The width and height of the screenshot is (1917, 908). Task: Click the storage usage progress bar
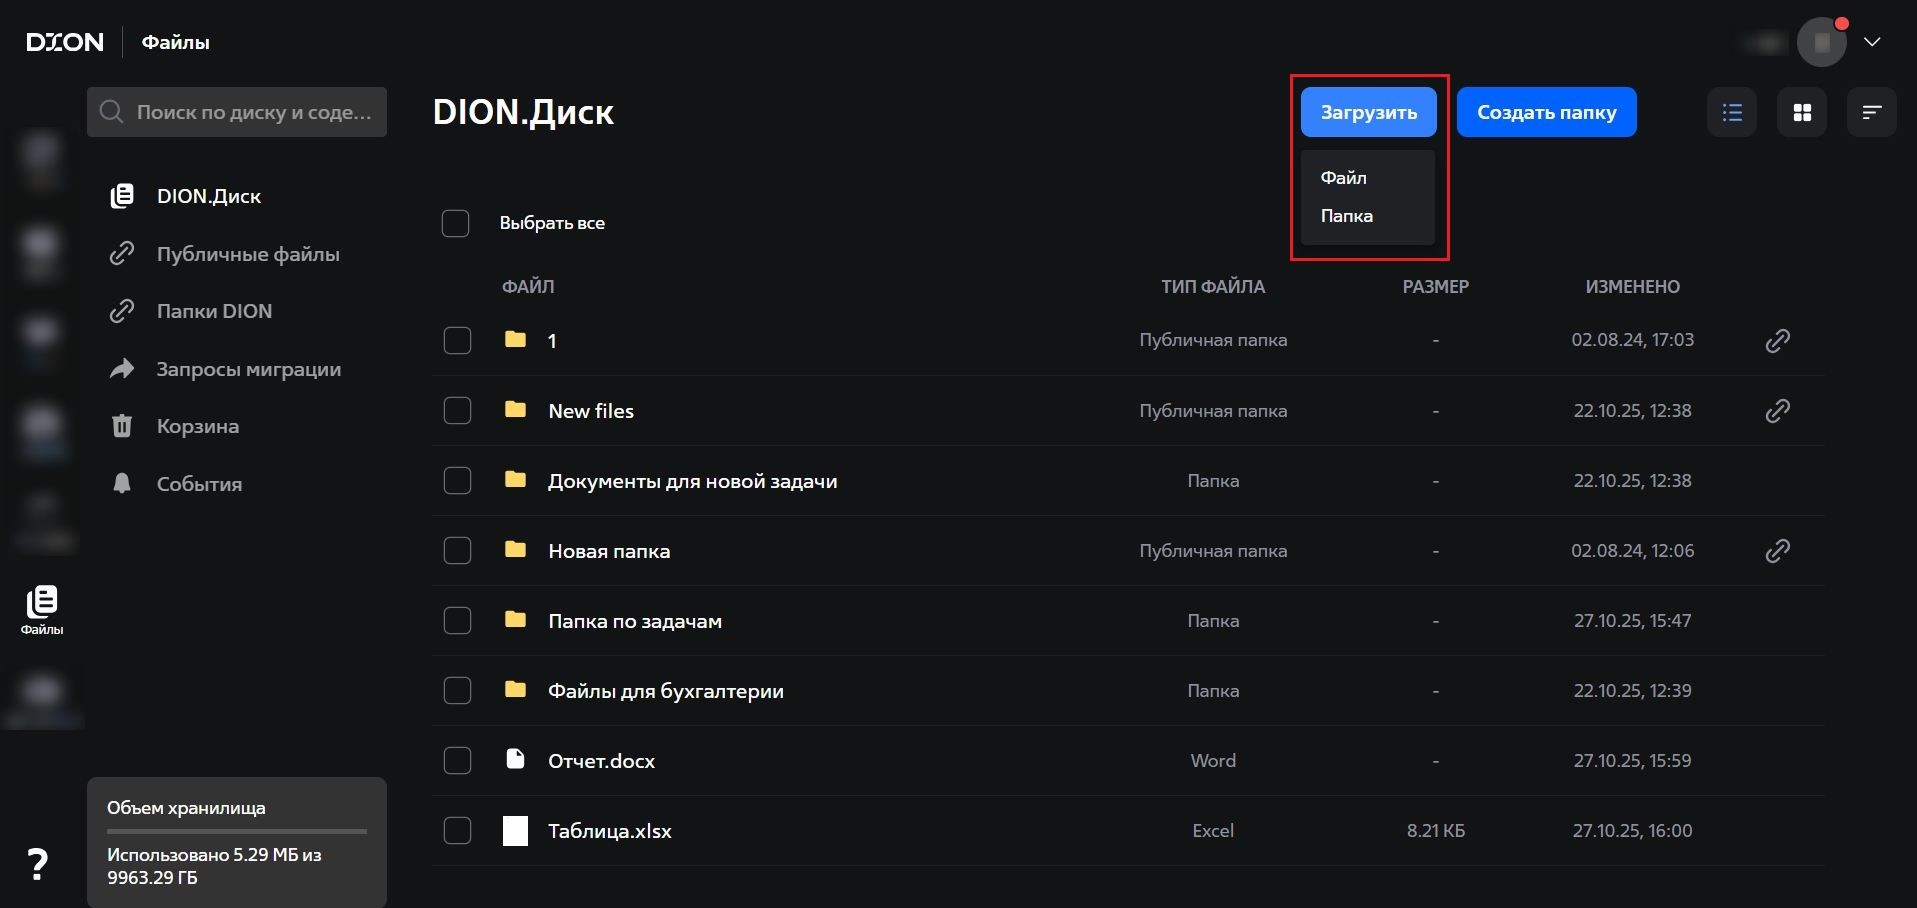click(x=237, y=831)
